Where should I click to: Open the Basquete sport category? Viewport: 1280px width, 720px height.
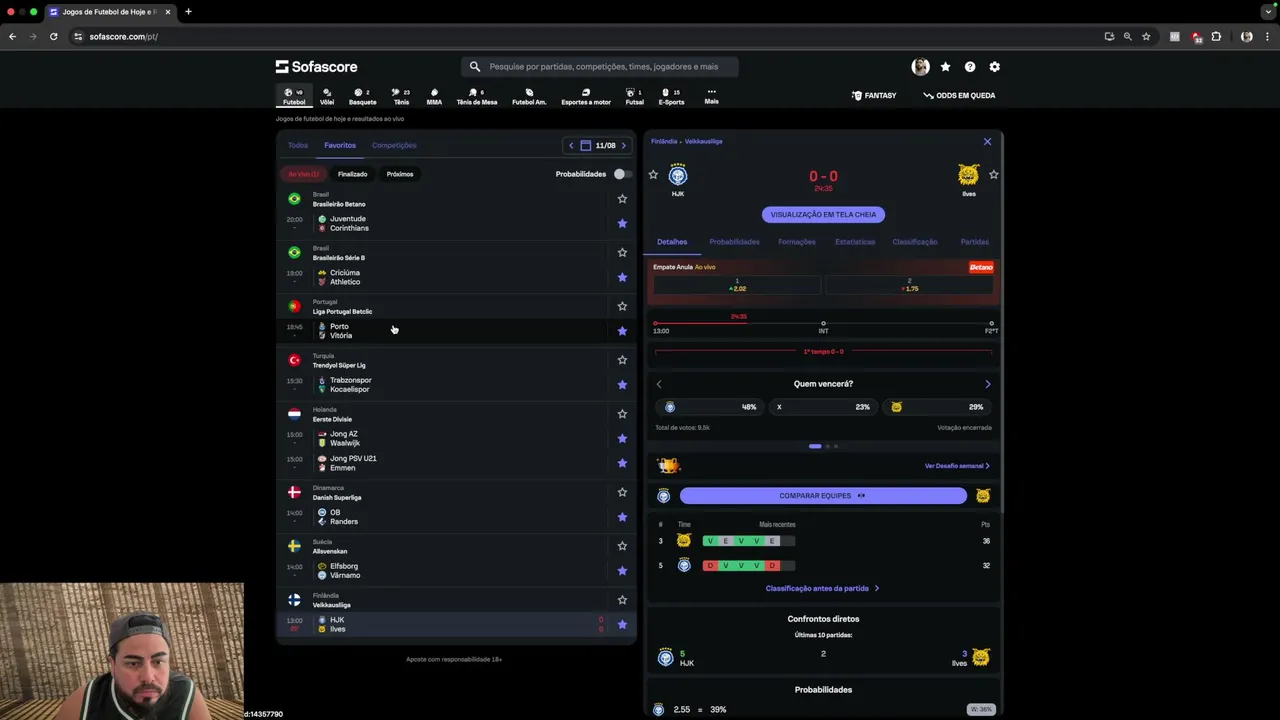pyautogui.click(x=363, y=96)
